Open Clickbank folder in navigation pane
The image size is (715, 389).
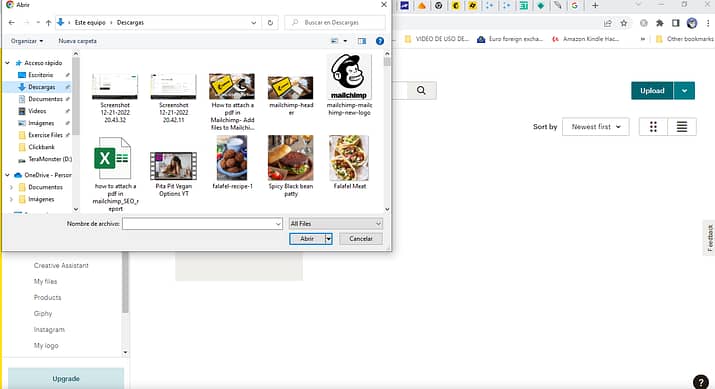pyautogui.click(x=41, y=147)
